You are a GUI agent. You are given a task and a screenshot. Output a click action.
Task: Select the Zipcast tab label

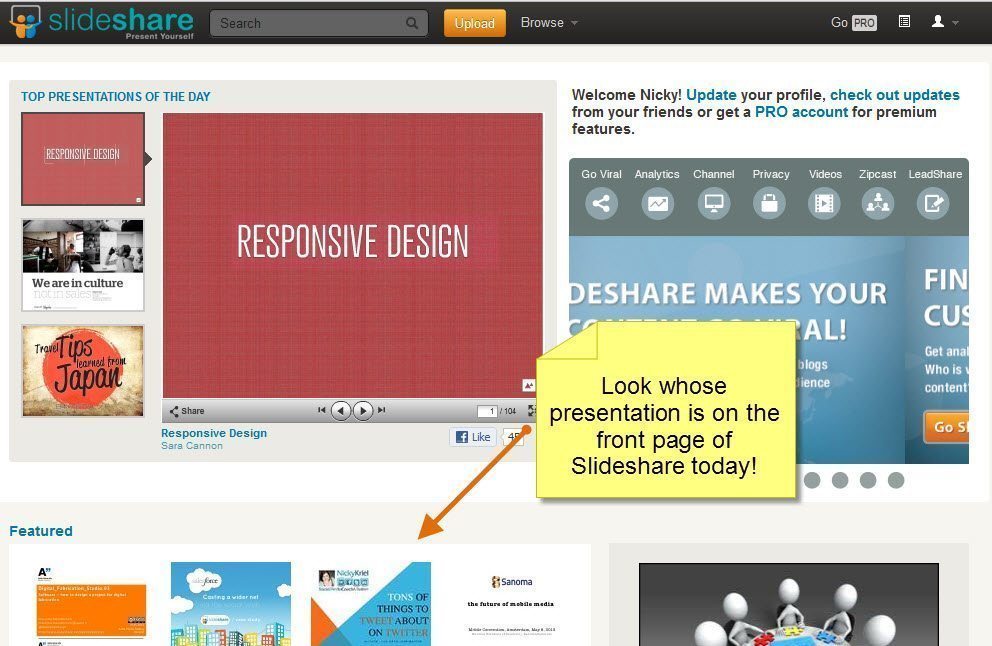point(877,174)
